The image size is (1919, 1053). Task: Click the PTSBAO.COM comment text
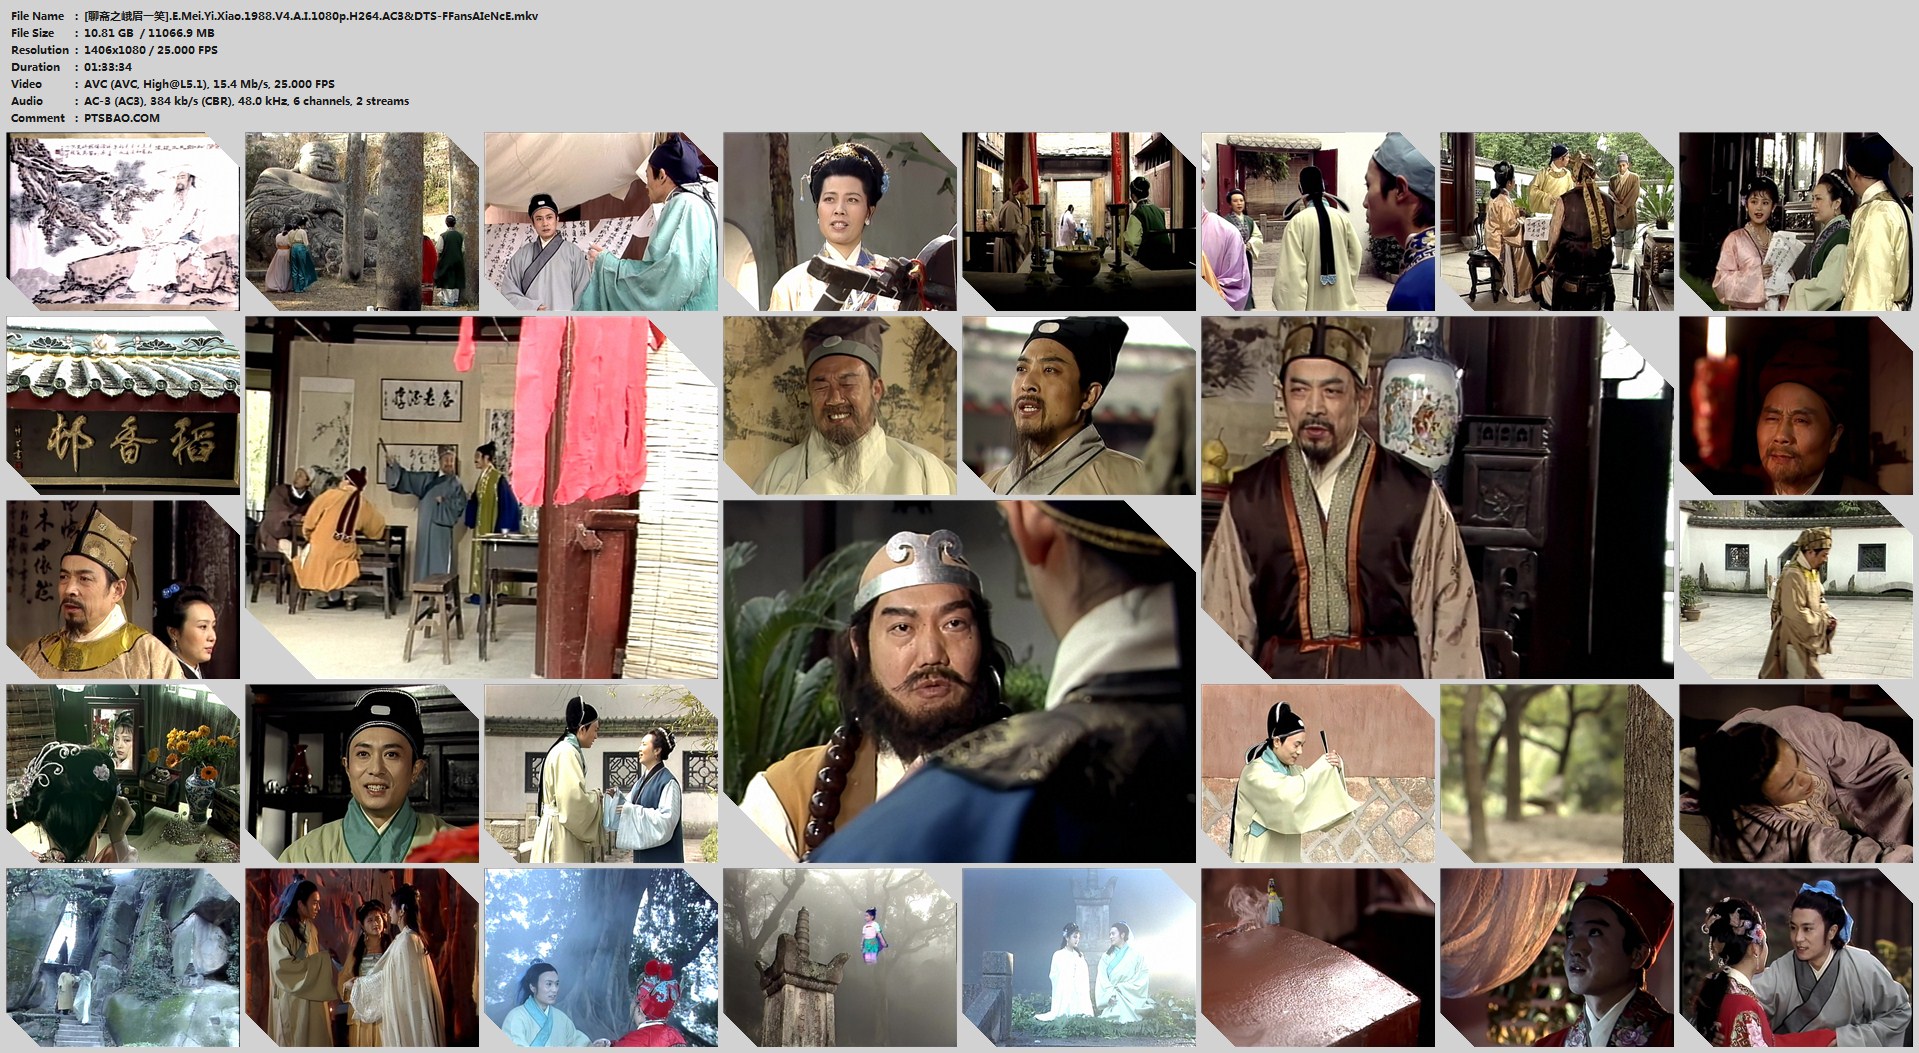(x=121, y=118)
